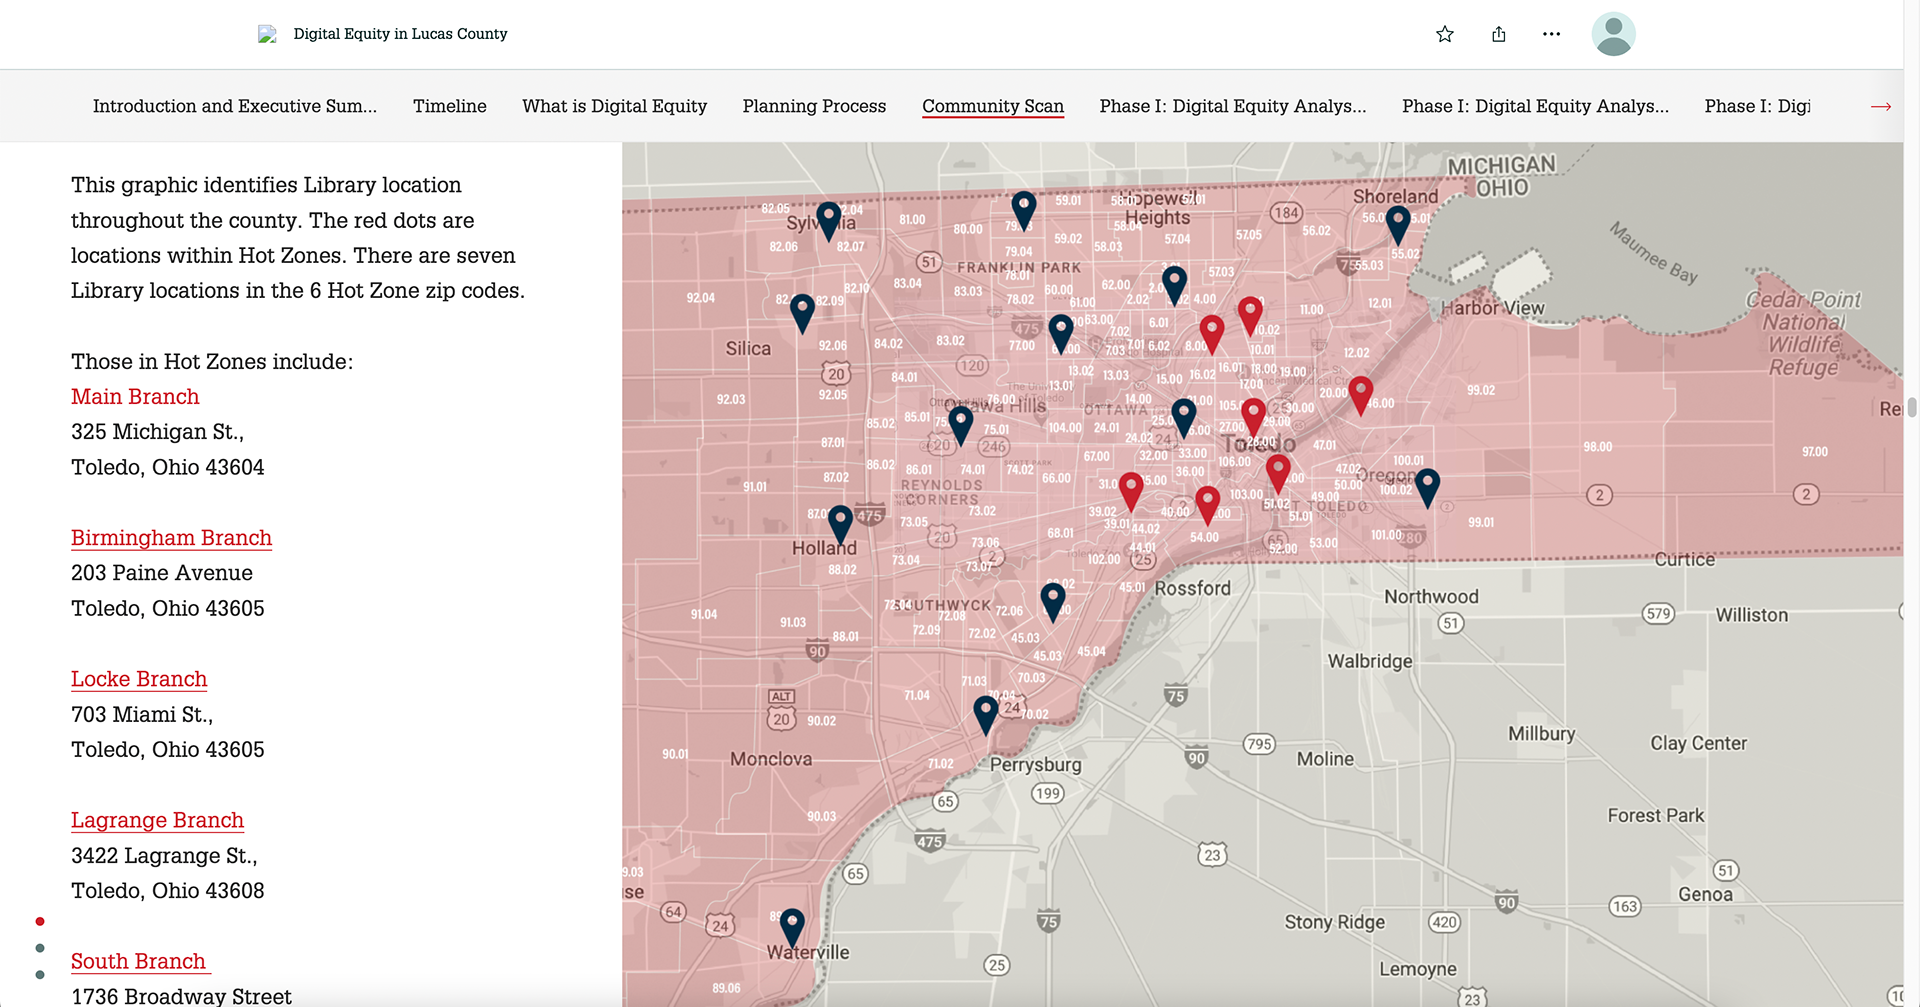Select the navy pin at Holland
Image resolution: width=1920 pixels, height=1007 pixels.
[x=840, y=525]
